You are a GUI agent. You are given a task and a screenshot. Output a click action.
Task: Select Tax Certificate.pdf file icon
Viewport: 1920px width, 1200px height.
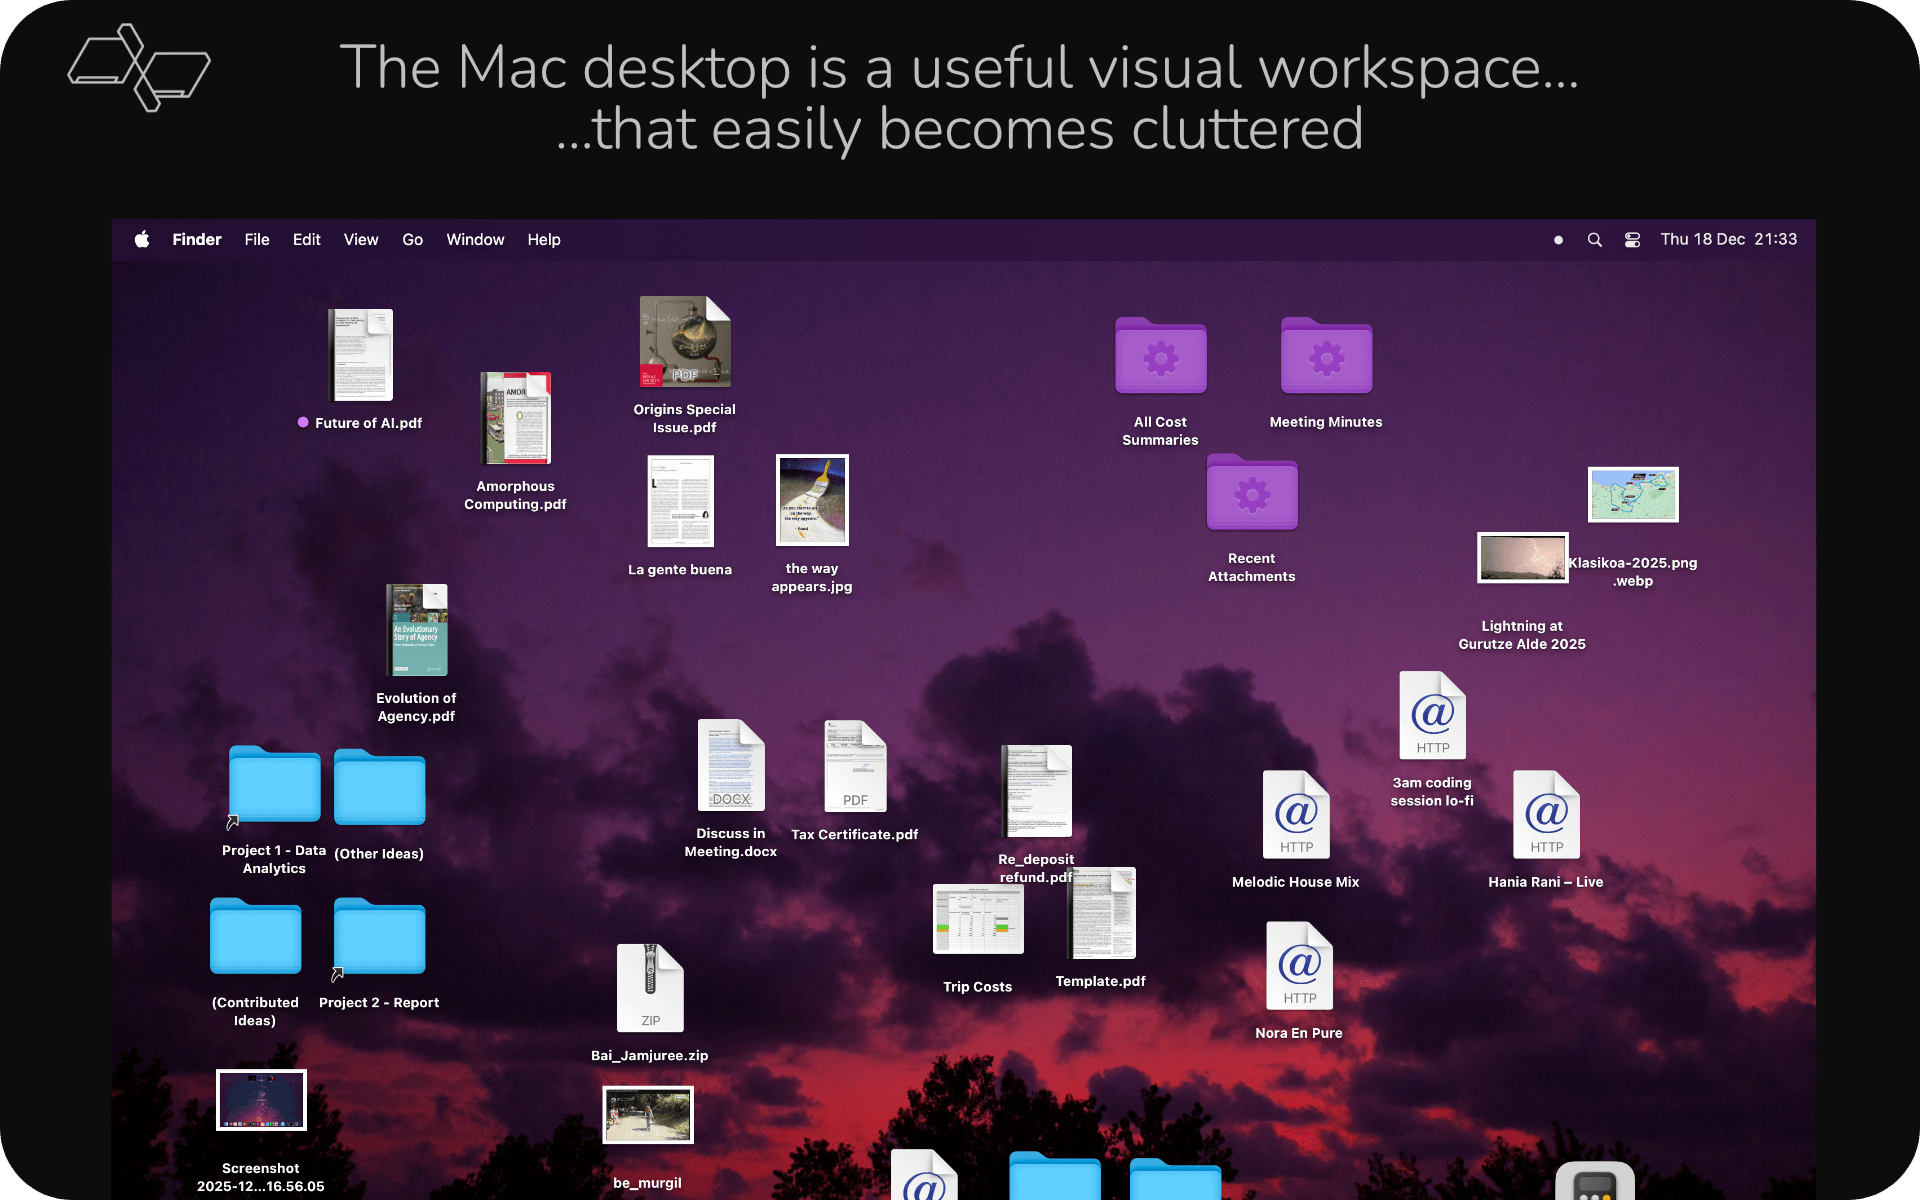click(x=855, y=766)
